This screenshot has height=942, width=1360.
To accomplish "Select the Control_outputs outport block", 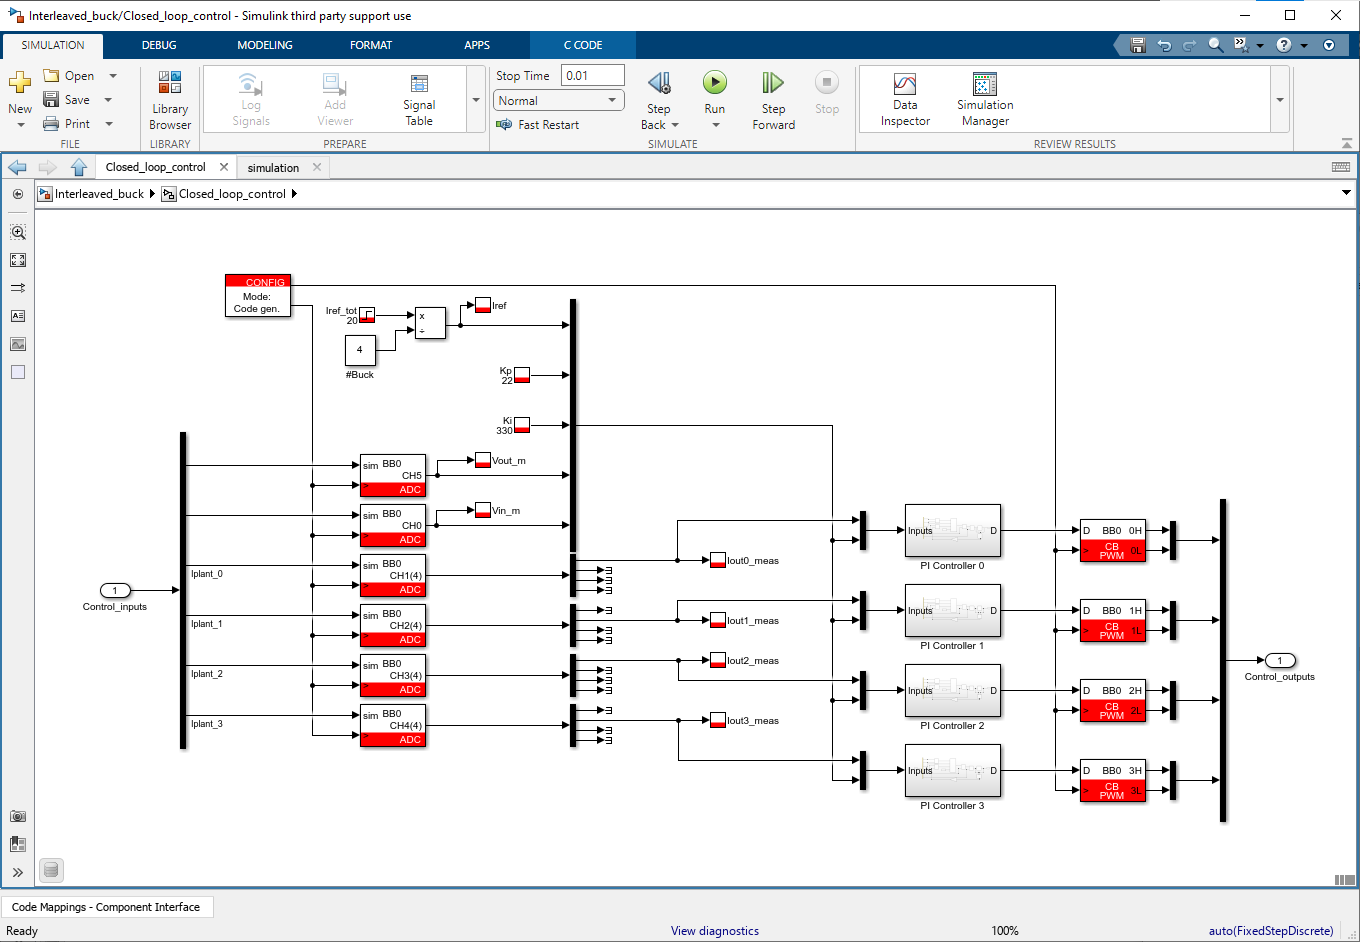I will point(1280,660).
